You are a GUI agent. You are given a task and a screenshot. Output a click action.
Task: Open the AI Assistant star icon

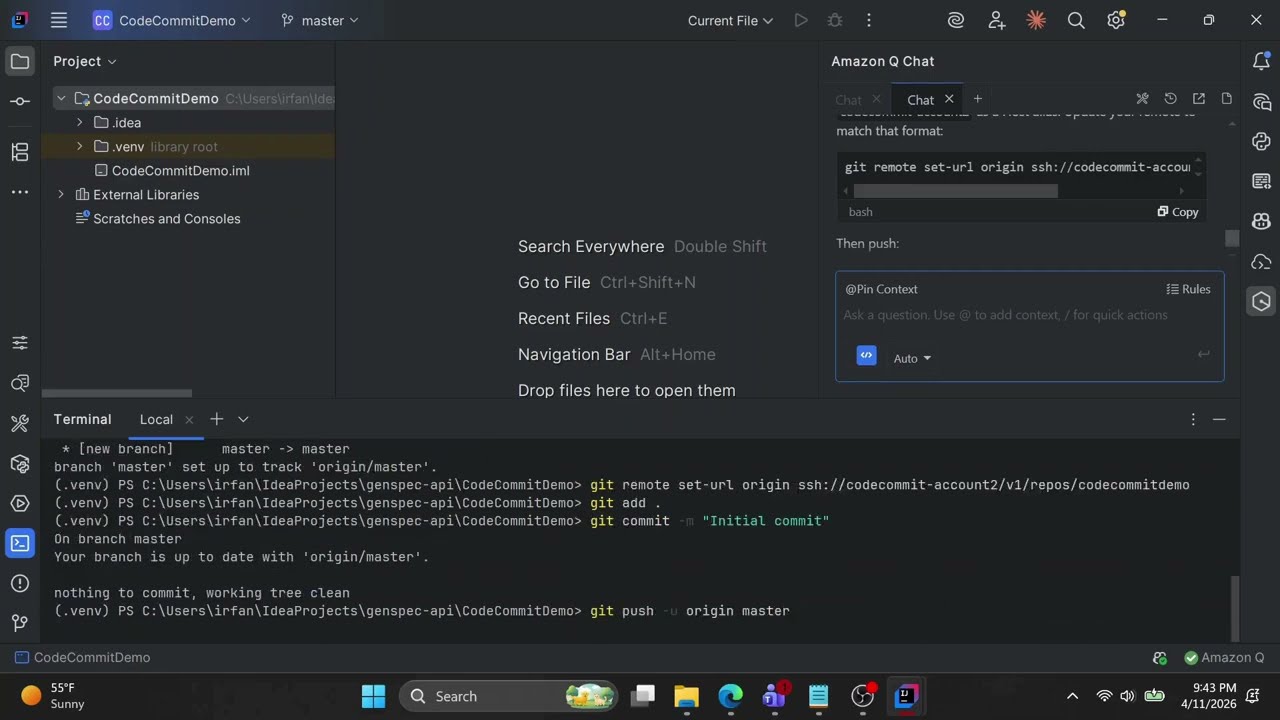pyautogui.click(x=1036, y=20)
